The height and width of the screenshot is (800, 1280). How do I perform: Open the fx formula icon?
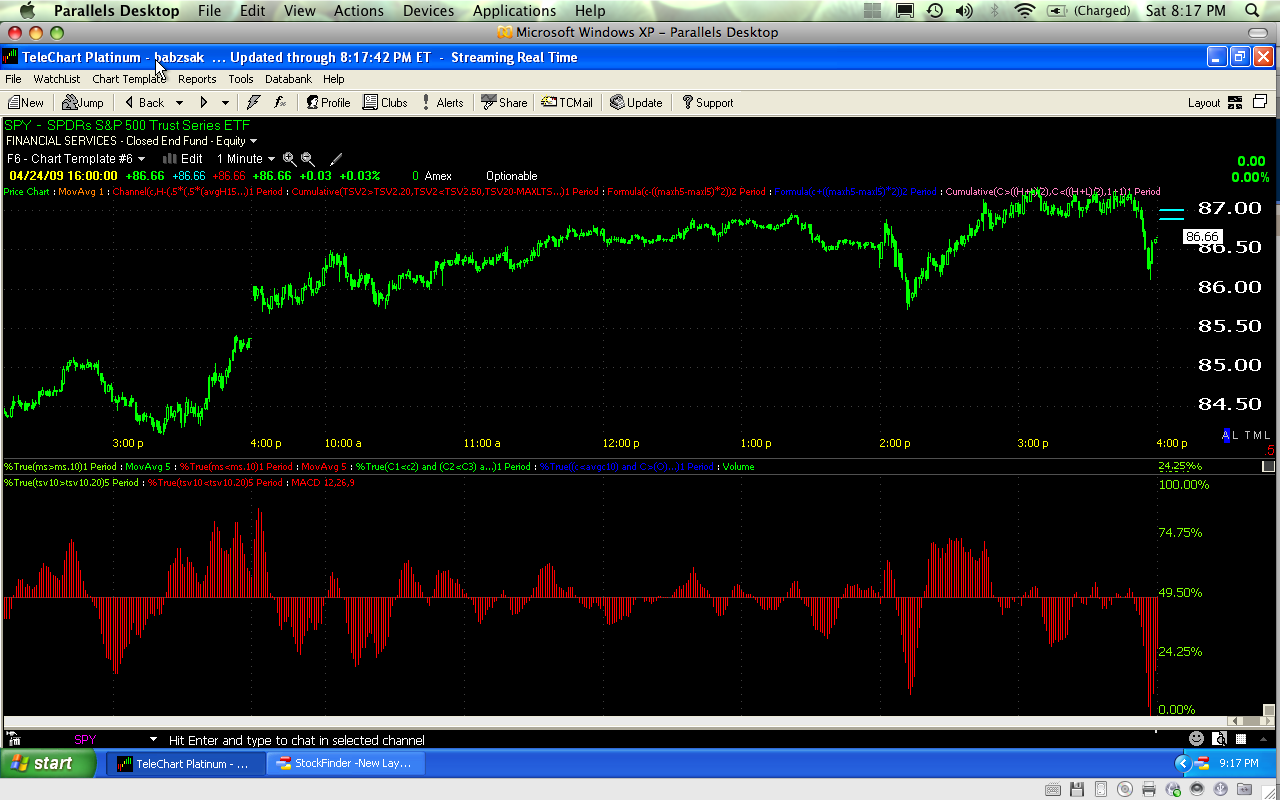[281, 103]
